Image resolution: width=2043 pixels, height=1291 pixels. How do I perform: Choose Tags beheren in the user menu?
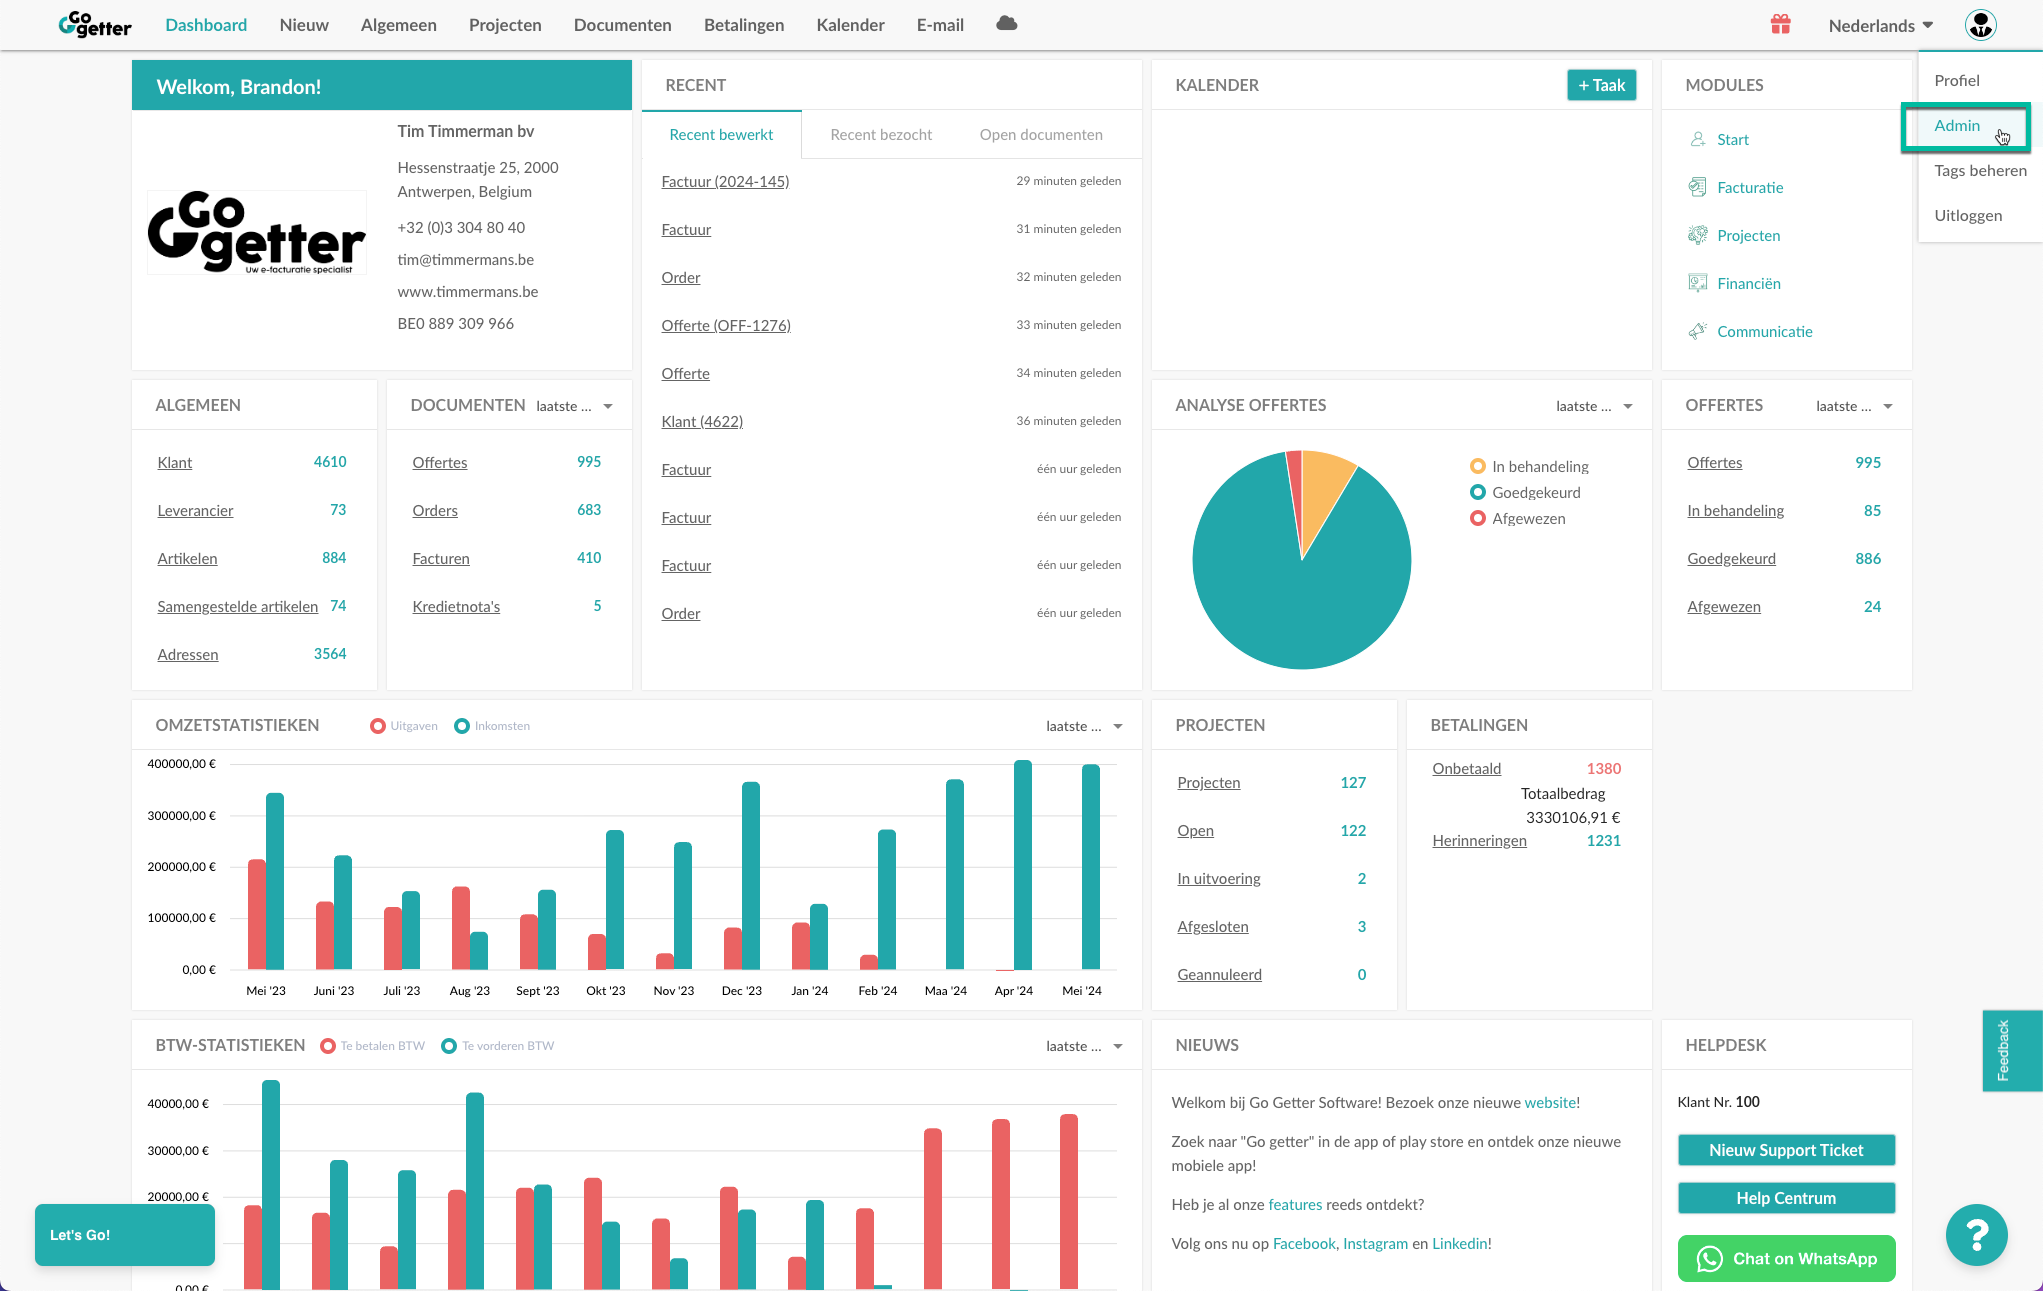(x=1980, y=171)
